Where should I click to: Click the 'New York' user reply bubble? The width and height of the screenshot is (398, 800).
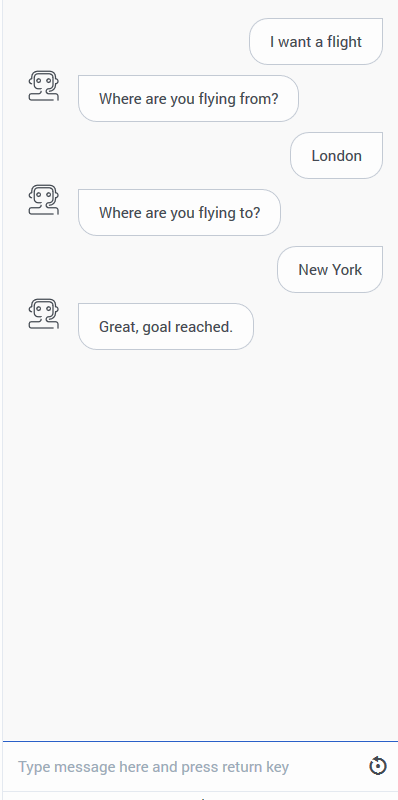click(x=330, y=269)
